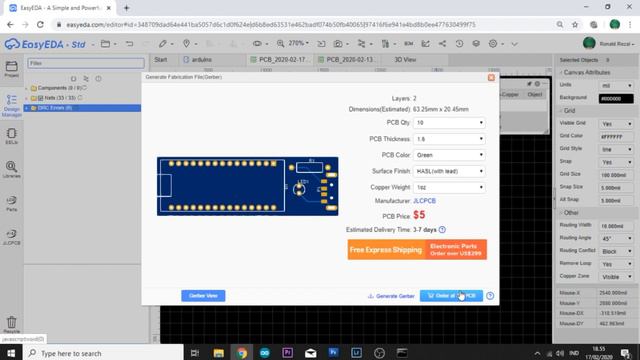
Task: Open the Libraries search sidebar icon
Action: pyautogui.click(x=11, y=169)
